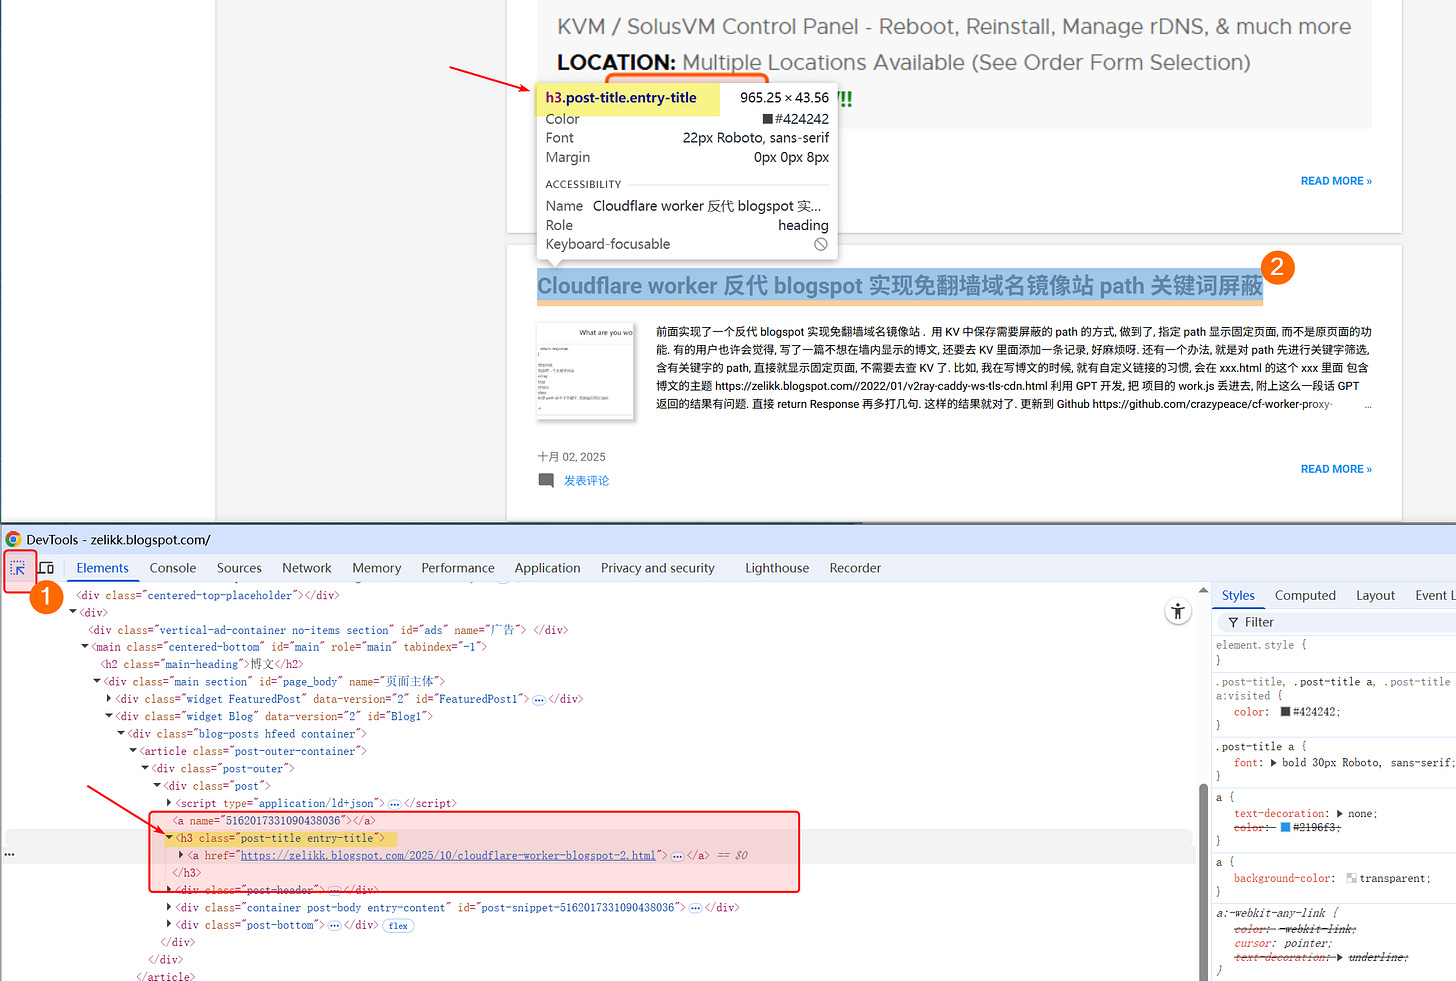Open the accessibility tree button in Elements panel
Viewport: 1456px width, 981px height.
click(x=1178, y=611)
